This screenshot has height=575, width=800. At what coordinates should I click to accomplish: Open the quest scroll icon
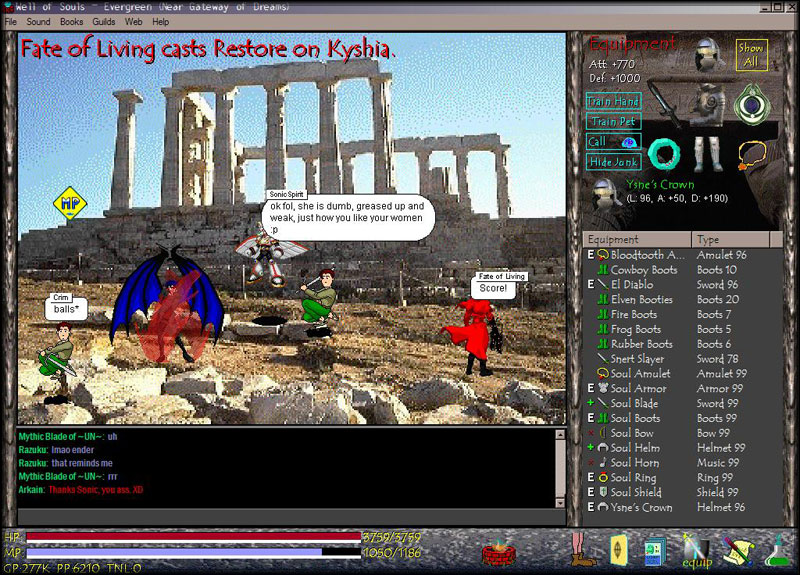pyautogui.click(x=738, y=551)
